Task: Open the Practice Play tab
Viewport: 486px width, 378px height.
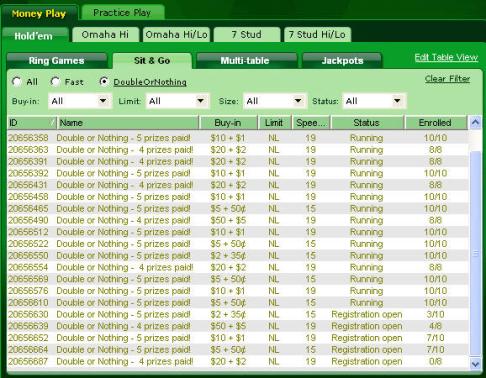Action: click(122, 13)
